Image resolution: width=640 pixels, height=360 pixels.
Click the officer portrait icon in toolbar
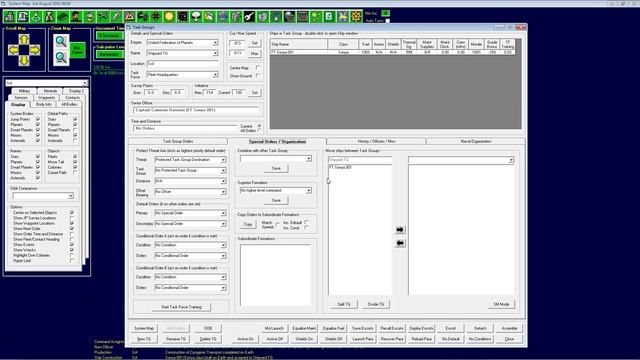click(76, 17)
